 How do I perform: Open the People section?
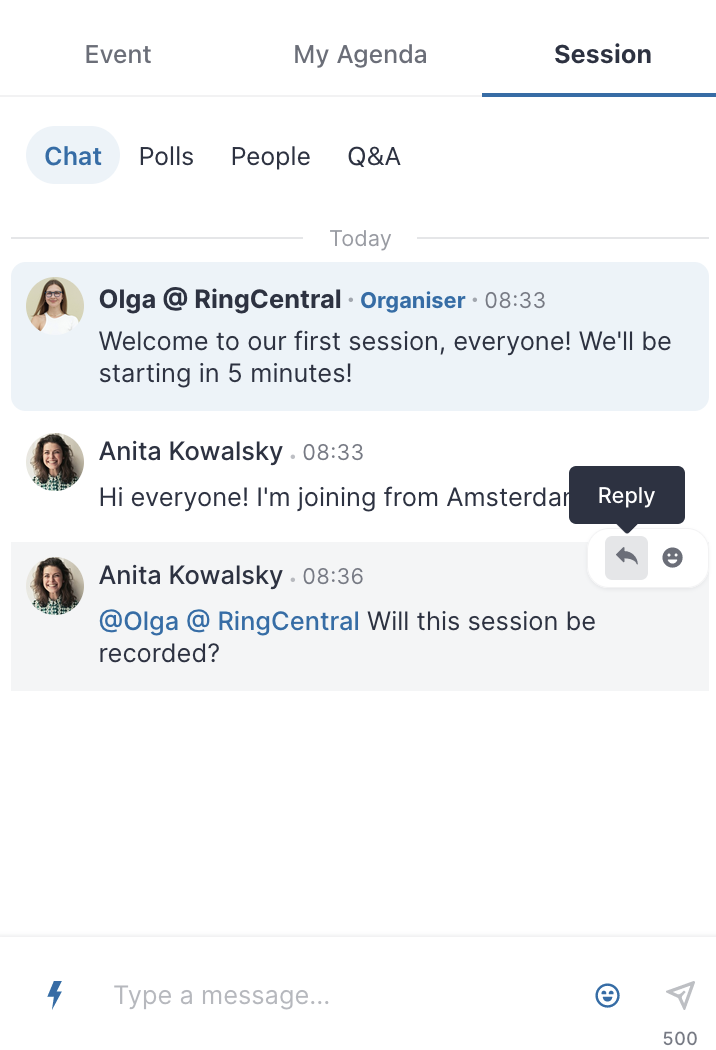271,156
